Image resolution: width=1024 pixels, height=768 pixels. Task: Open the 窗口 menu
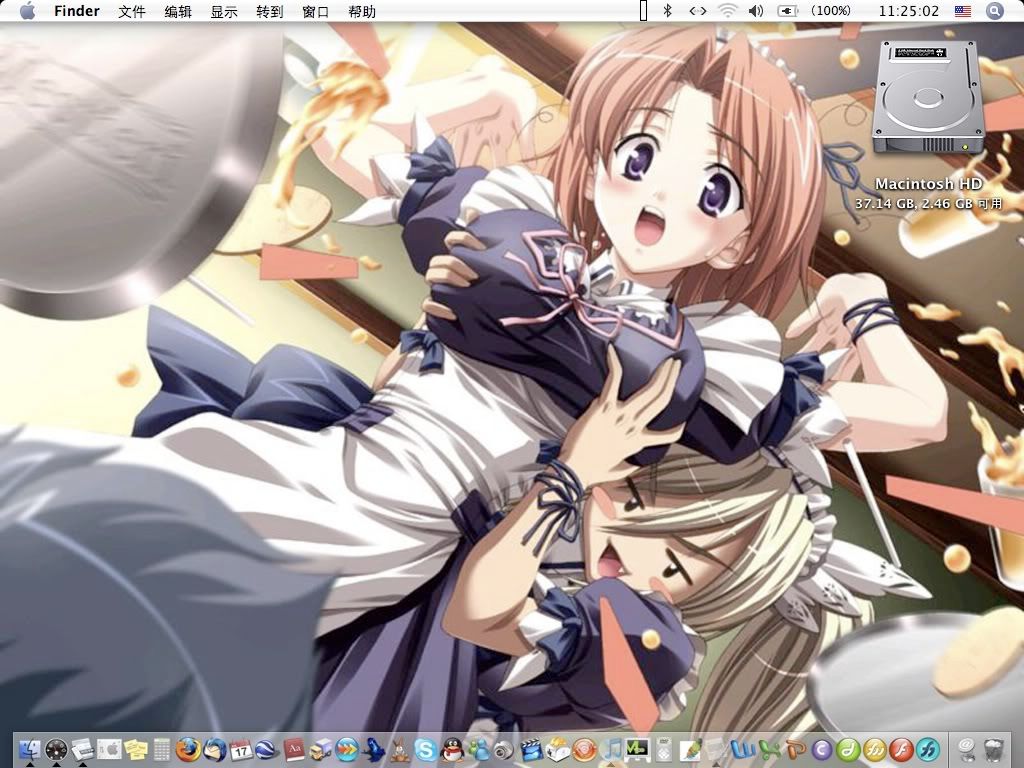point(316,11)
